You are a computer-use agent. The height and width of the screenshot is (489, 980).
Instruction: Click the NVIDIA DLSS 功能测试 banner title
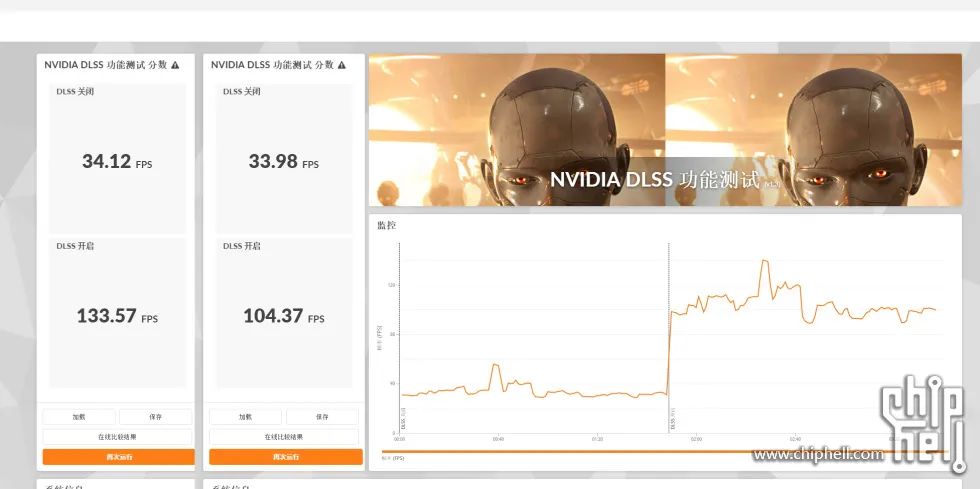point(654,180)
